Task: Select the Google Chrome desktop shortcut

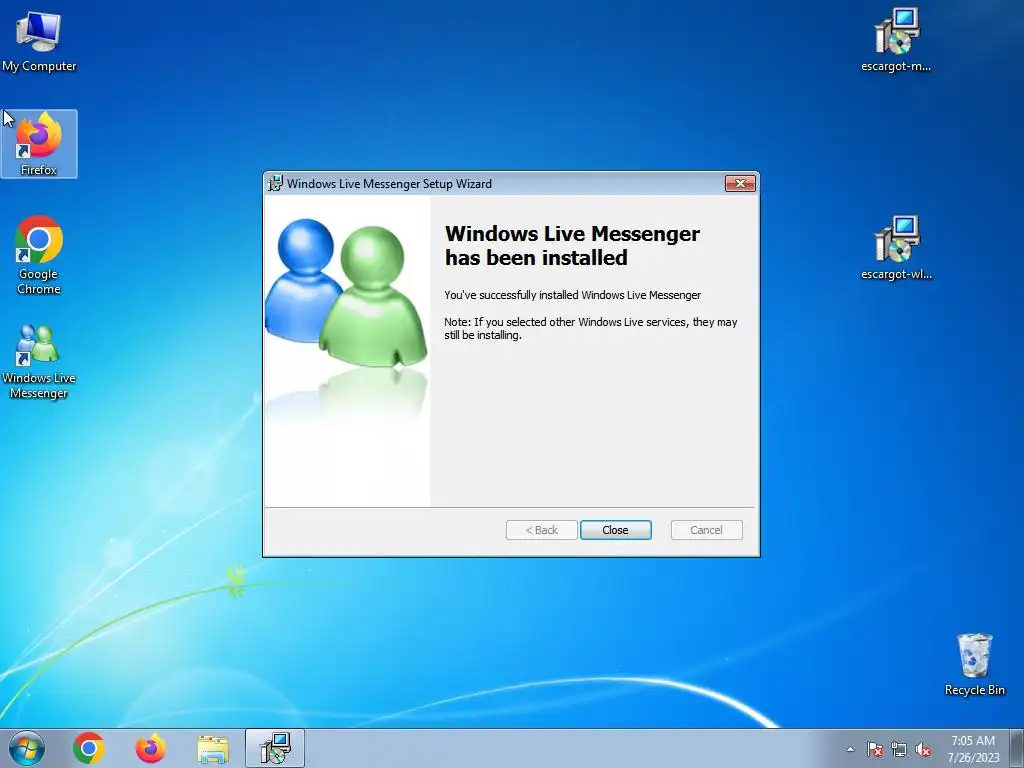Action: point(39,255)
